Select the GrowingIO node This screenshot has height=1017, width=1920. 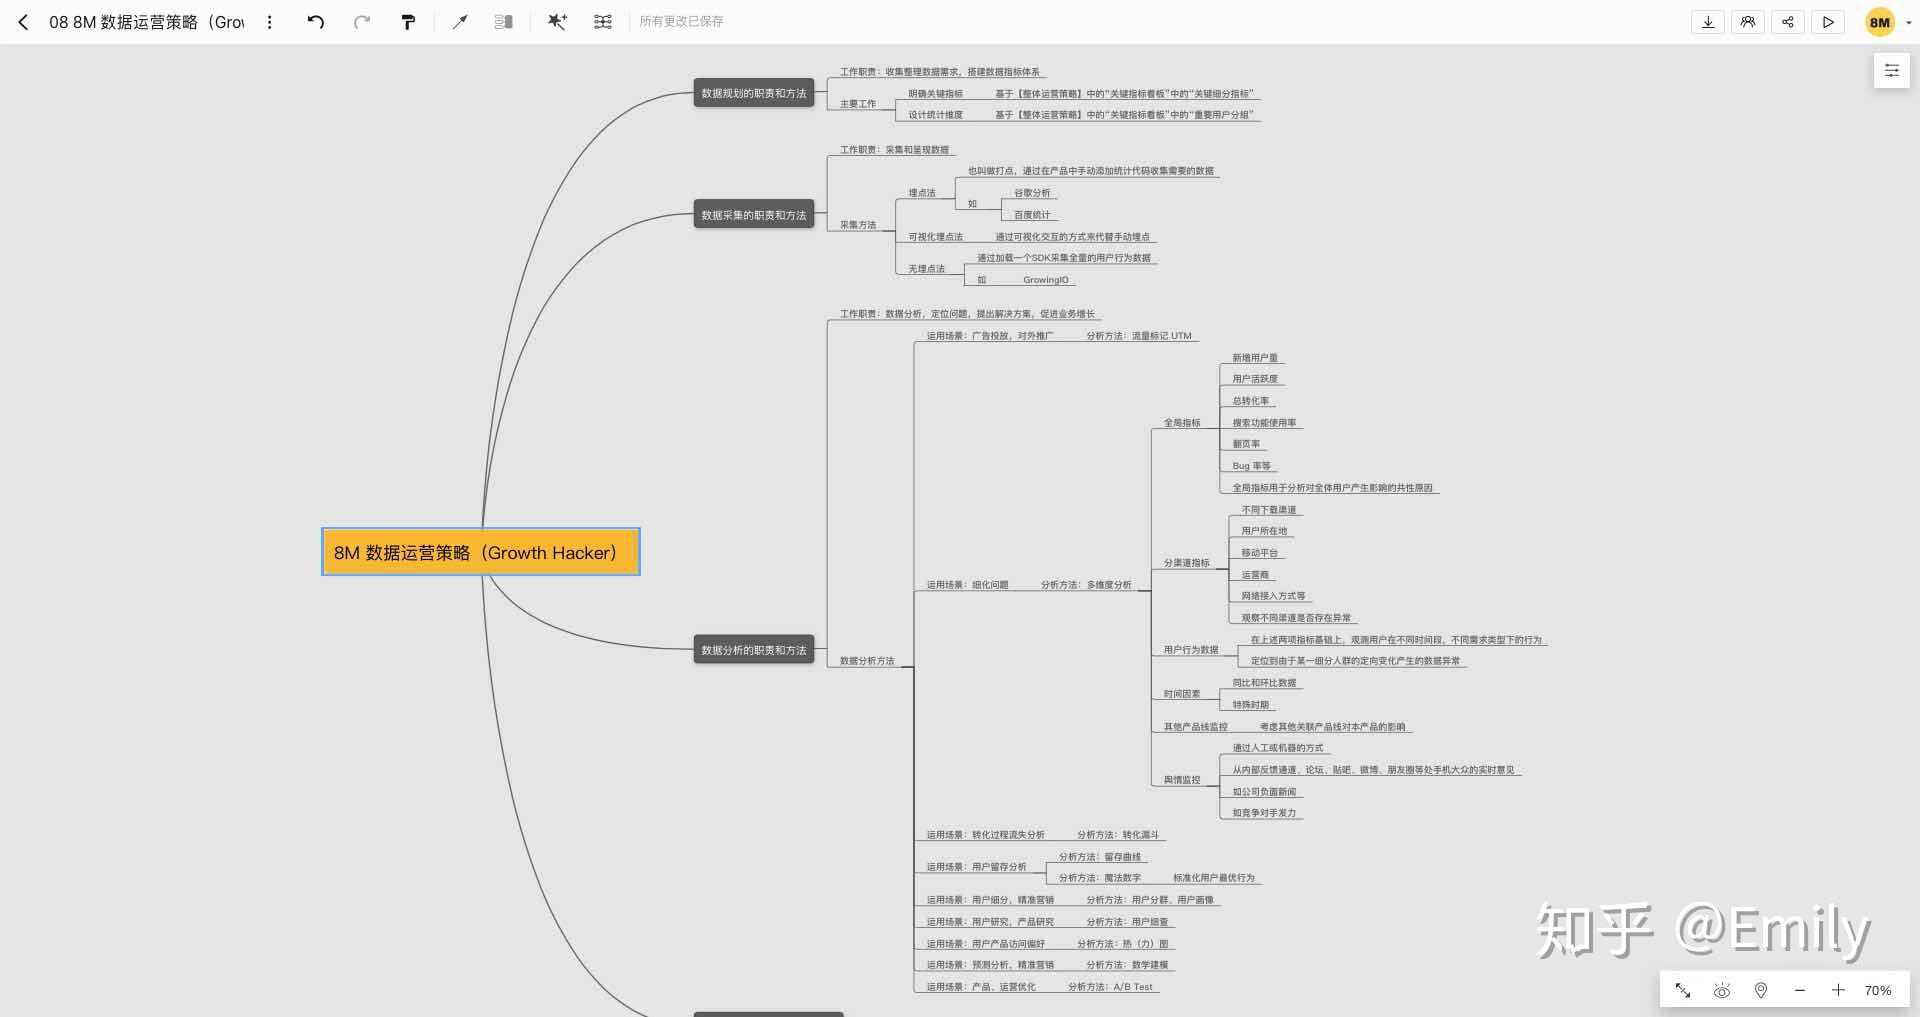(1046, 280)
